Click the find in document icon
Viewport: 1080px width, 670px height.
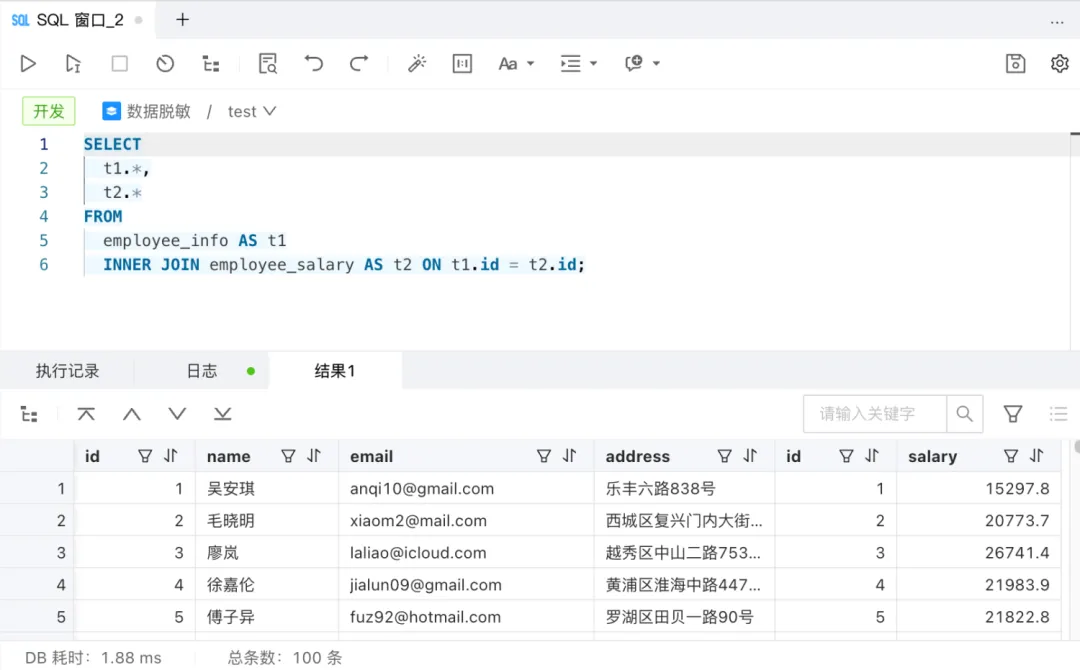tap(268, 63)
